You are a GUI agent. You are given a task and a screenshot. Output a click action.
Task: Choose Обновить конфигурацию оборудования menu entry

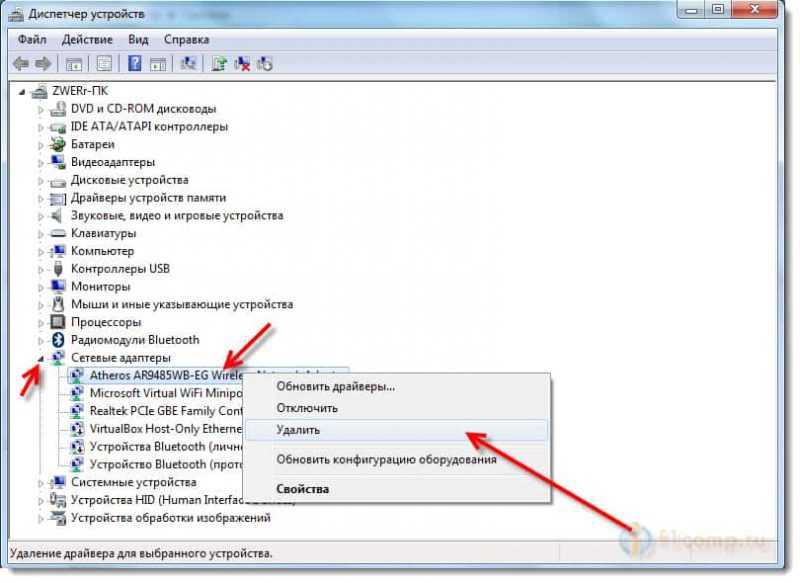(396, 460)
